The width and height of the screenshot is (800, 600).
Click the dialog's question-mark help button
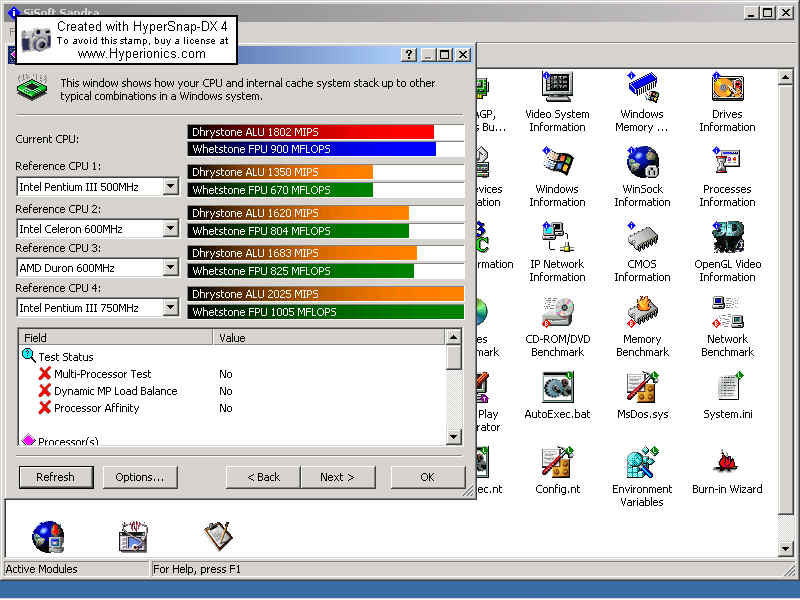point(409,55)
